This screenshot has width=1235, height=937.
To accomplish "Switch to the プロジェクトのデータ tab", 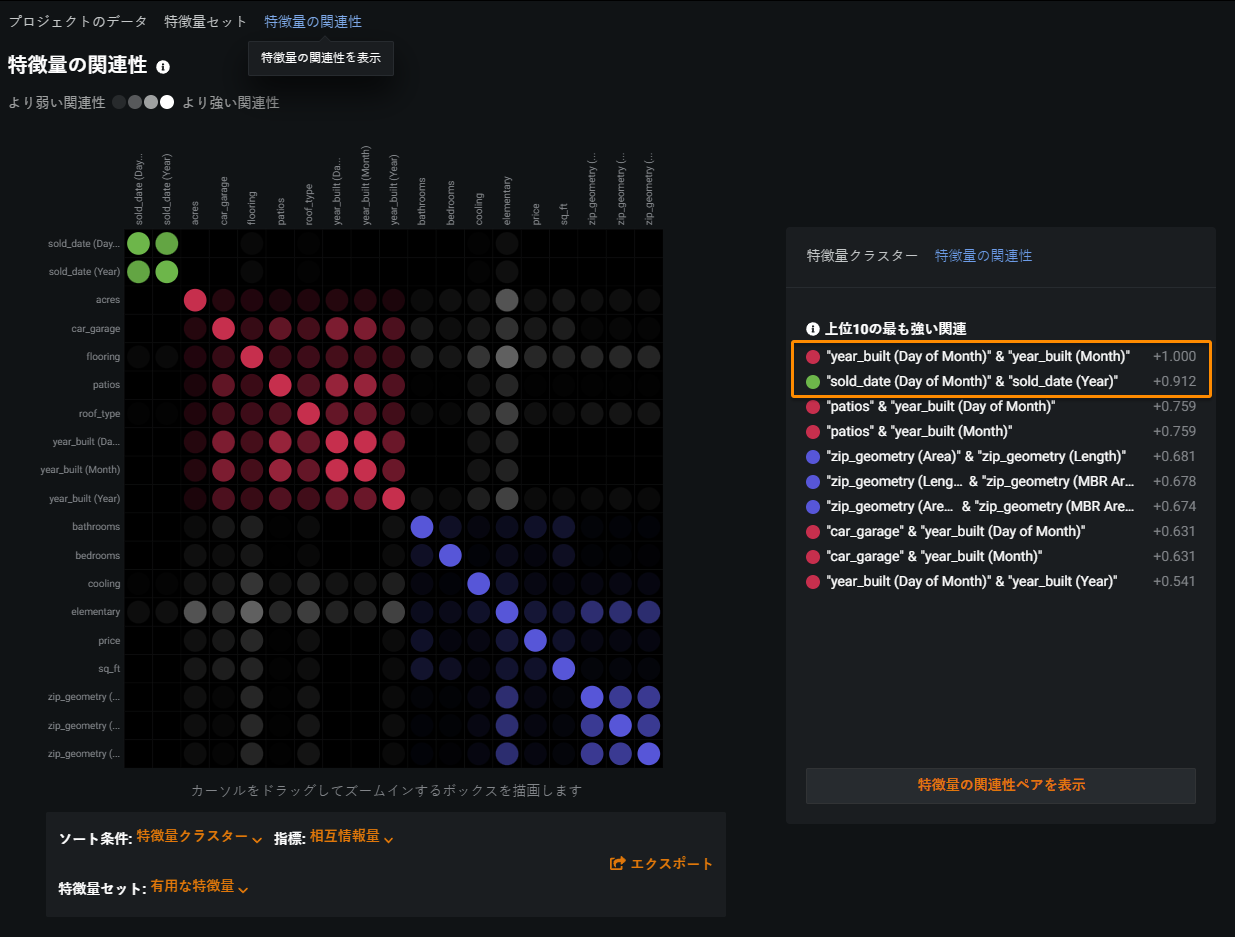I will (x=77, y=21).
